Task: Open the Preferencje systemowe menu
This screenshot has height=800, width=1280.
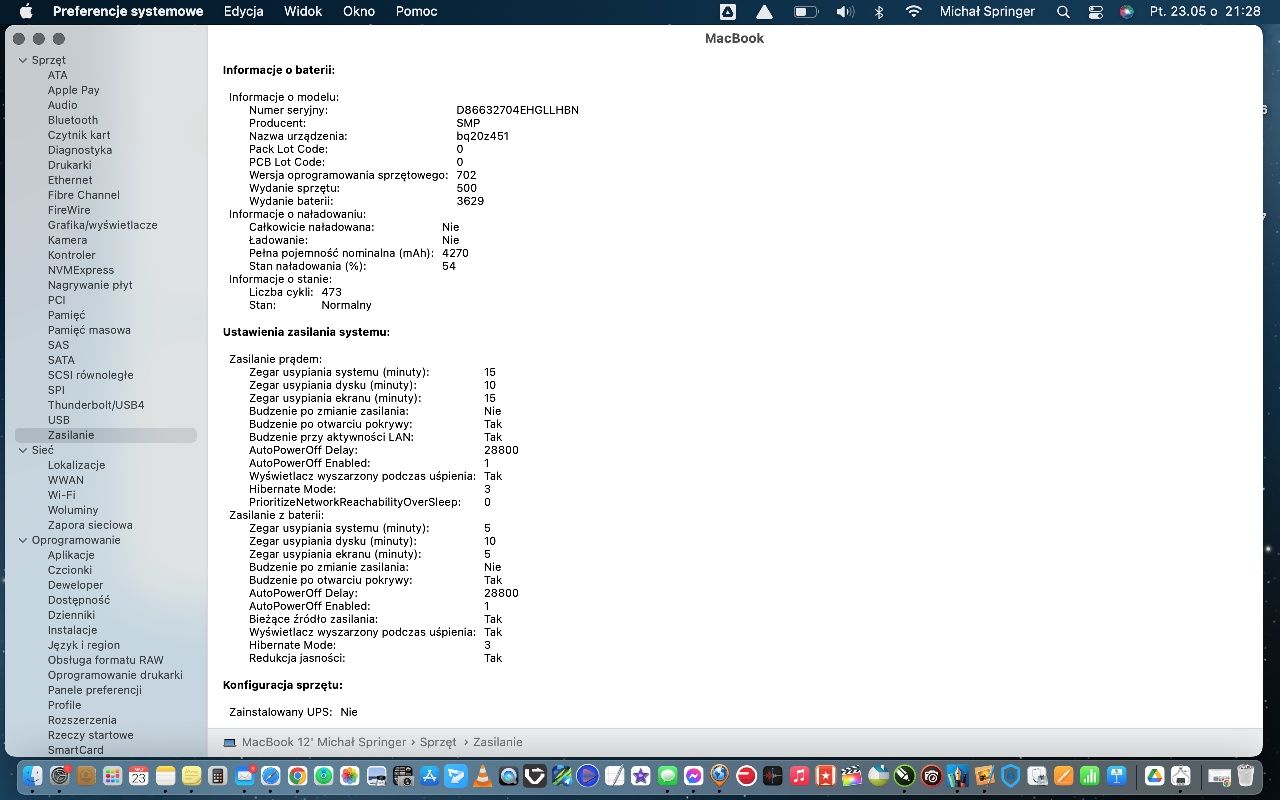Action: tap(128, 11)
